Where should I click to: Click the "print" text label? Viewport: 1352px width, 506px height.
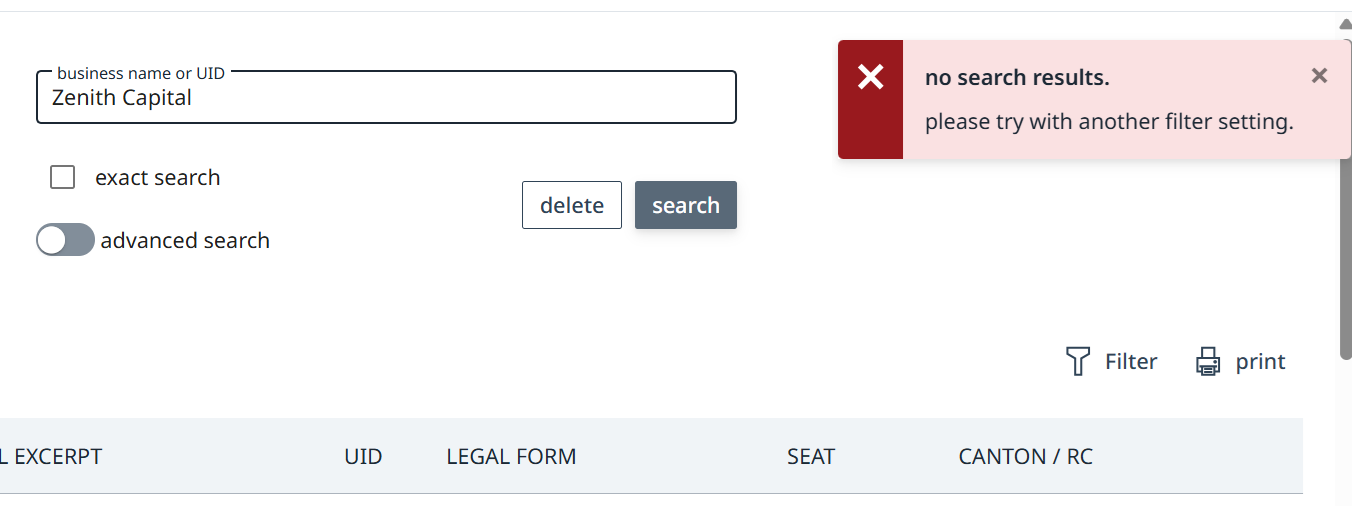click(x=1260, y=362)
